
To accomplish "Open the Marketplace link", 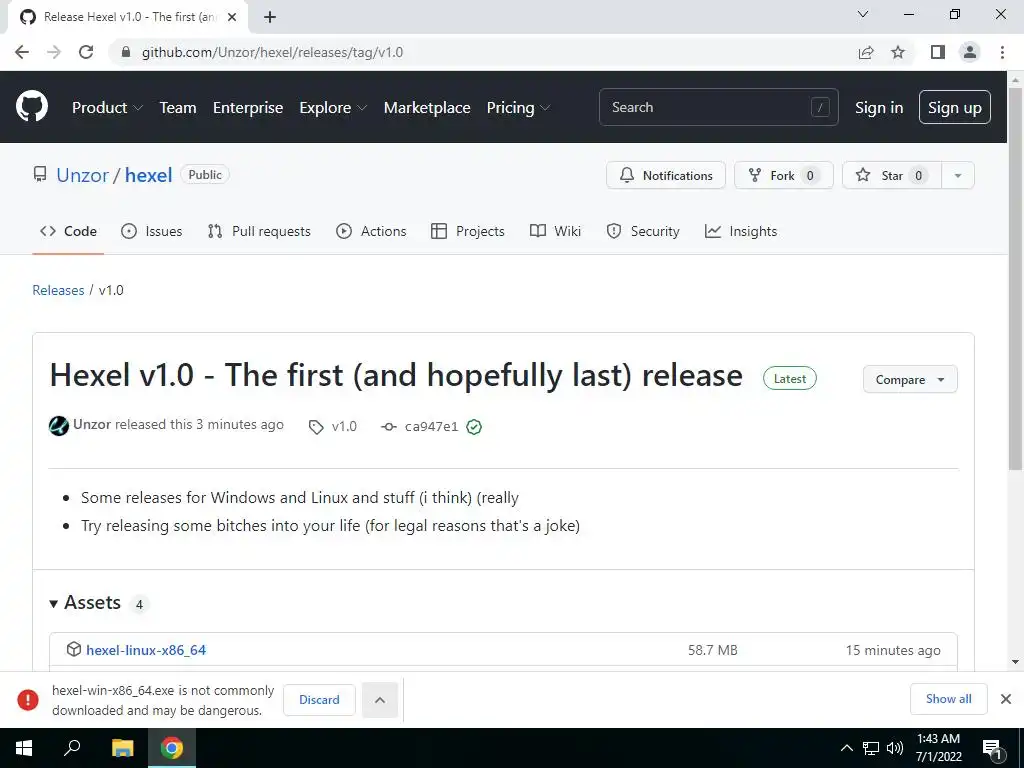I will (427, 107).
